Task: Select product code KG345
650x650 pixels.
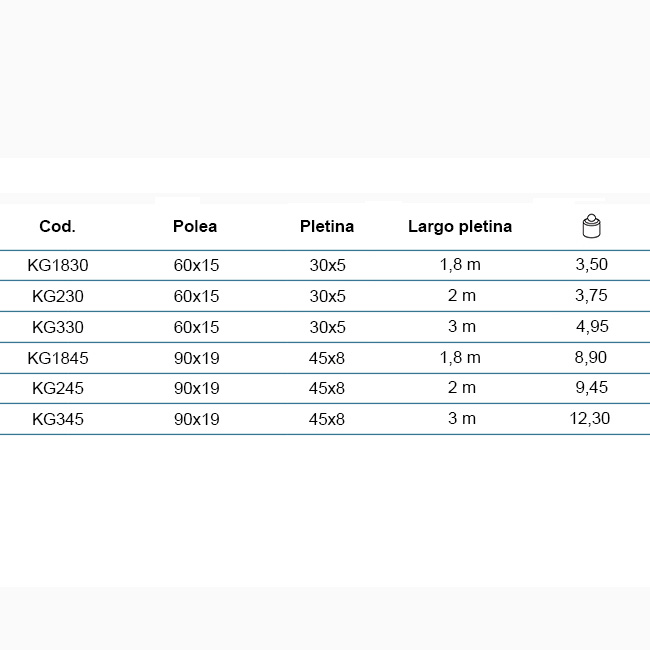Action: (x=58, y=420)
